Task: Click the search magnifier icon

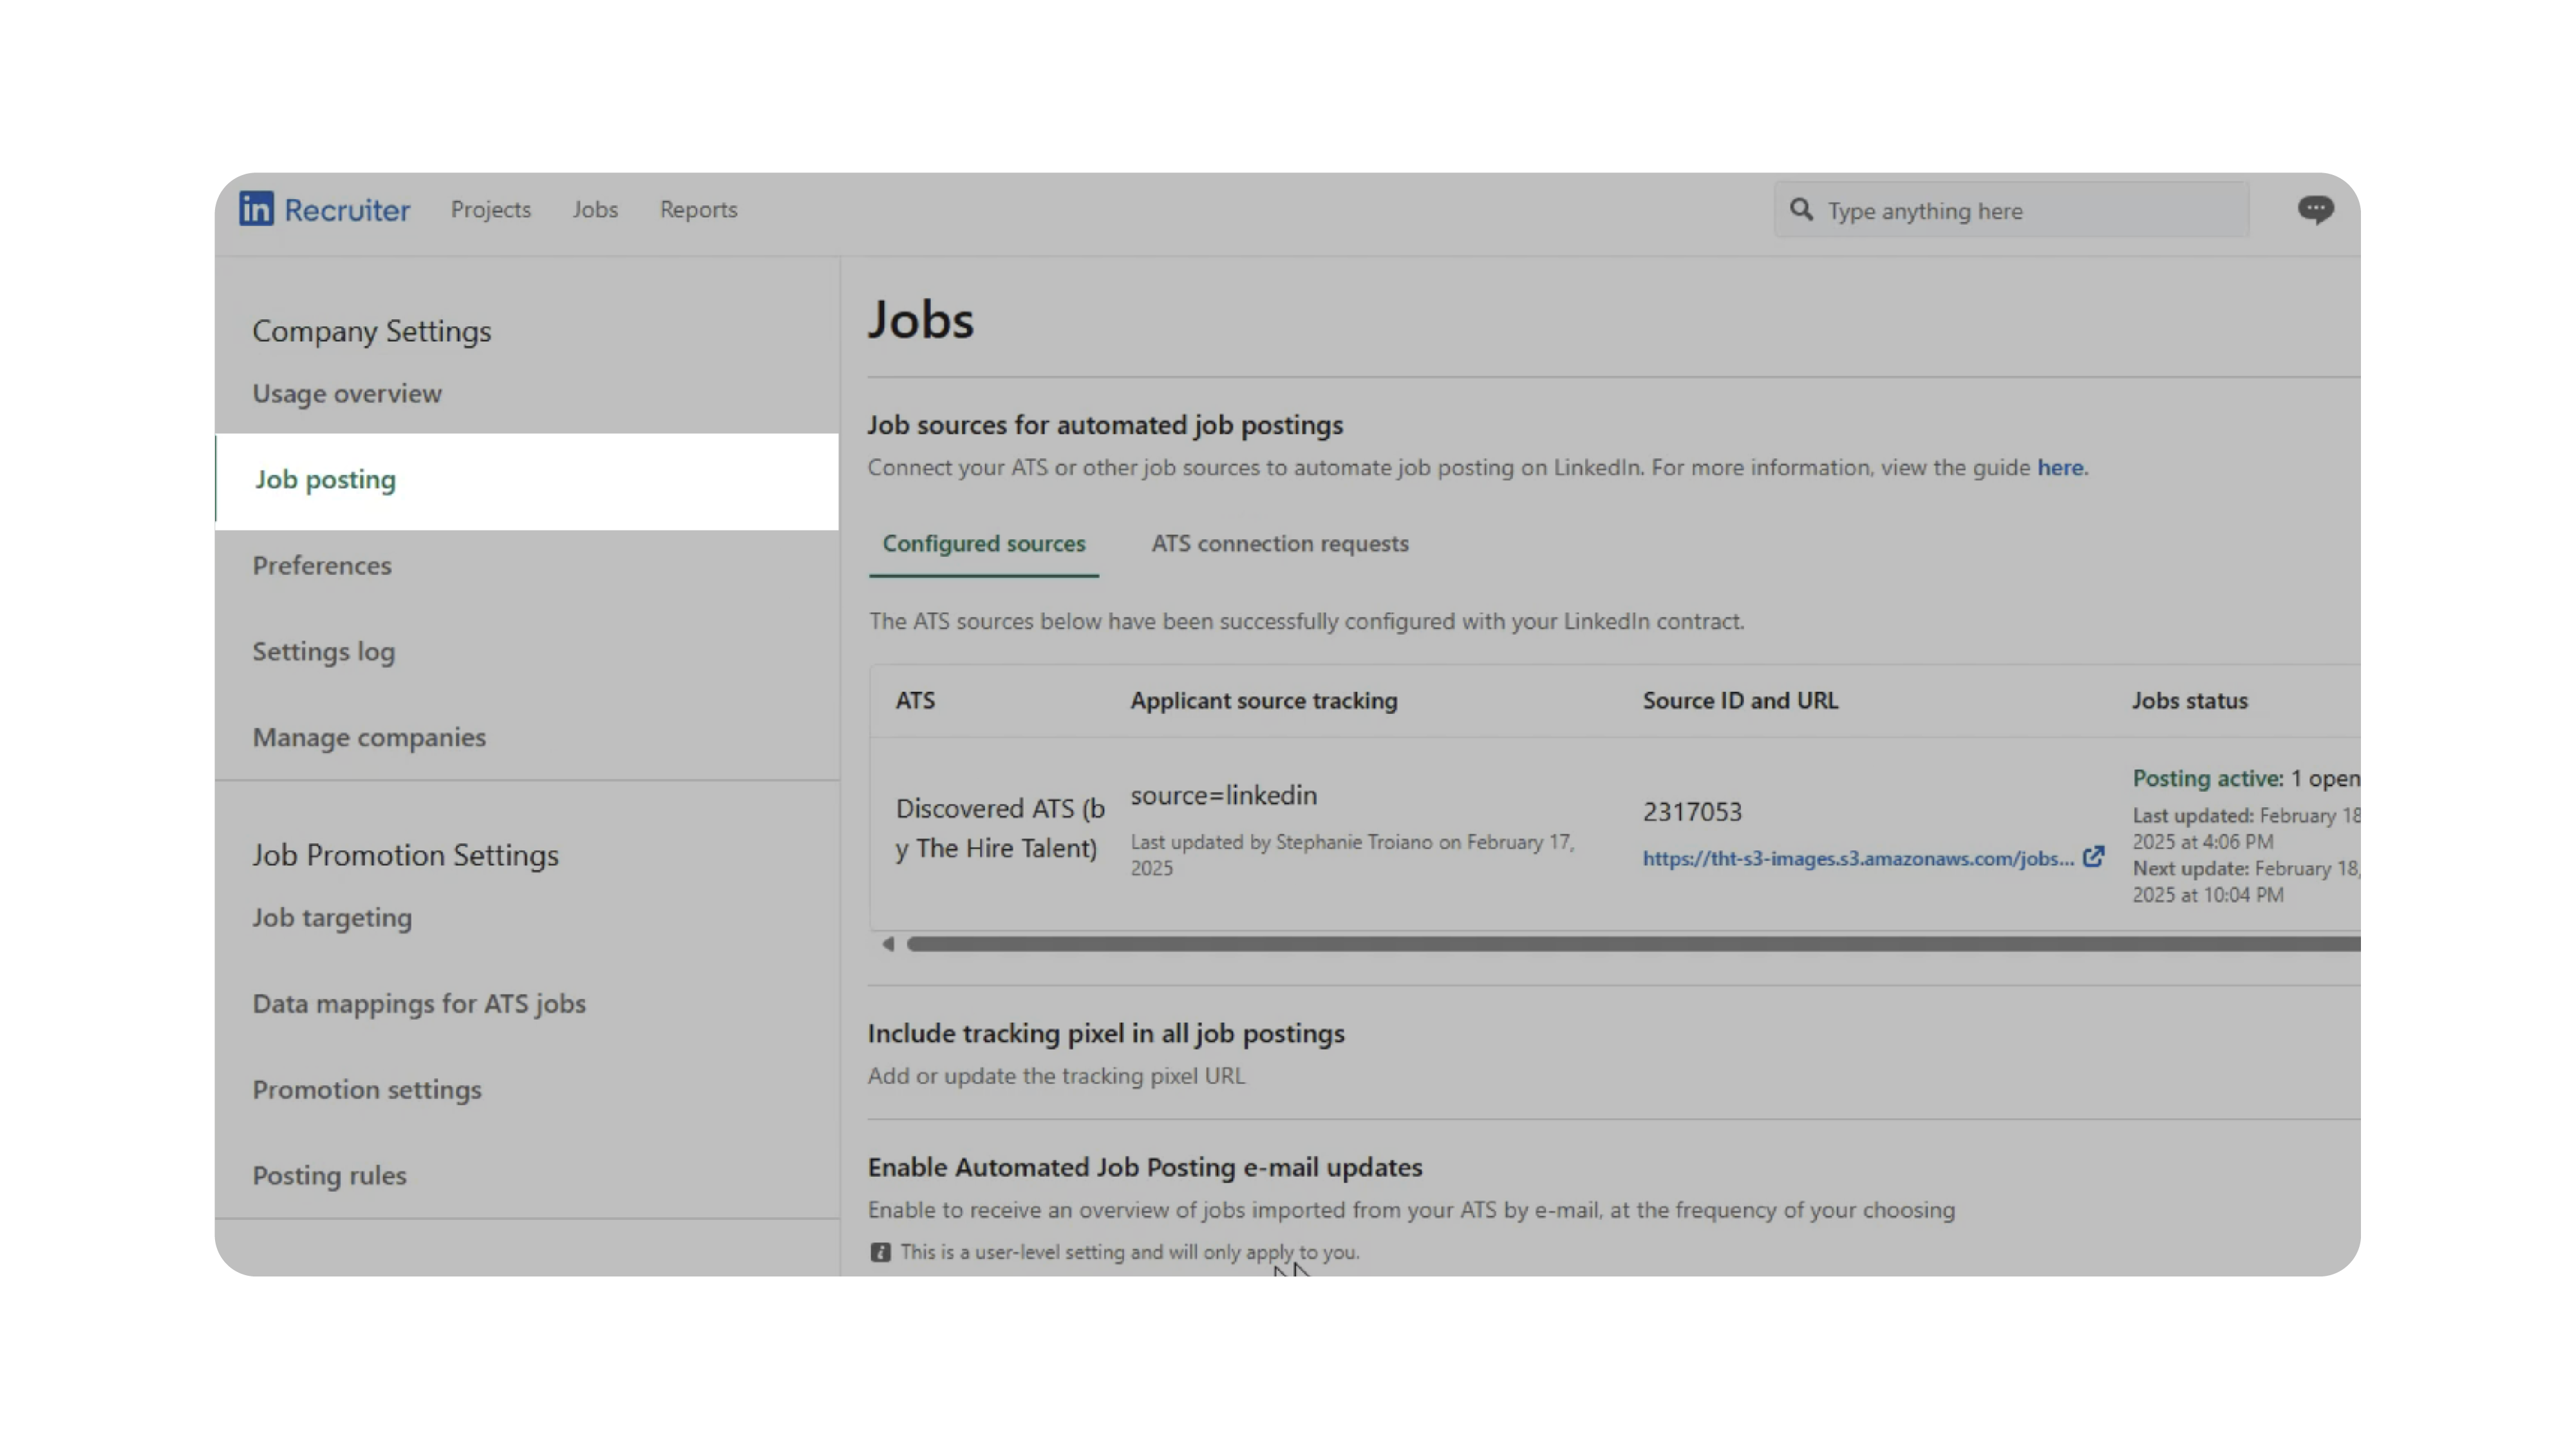Action: (x=1801, y=210)
